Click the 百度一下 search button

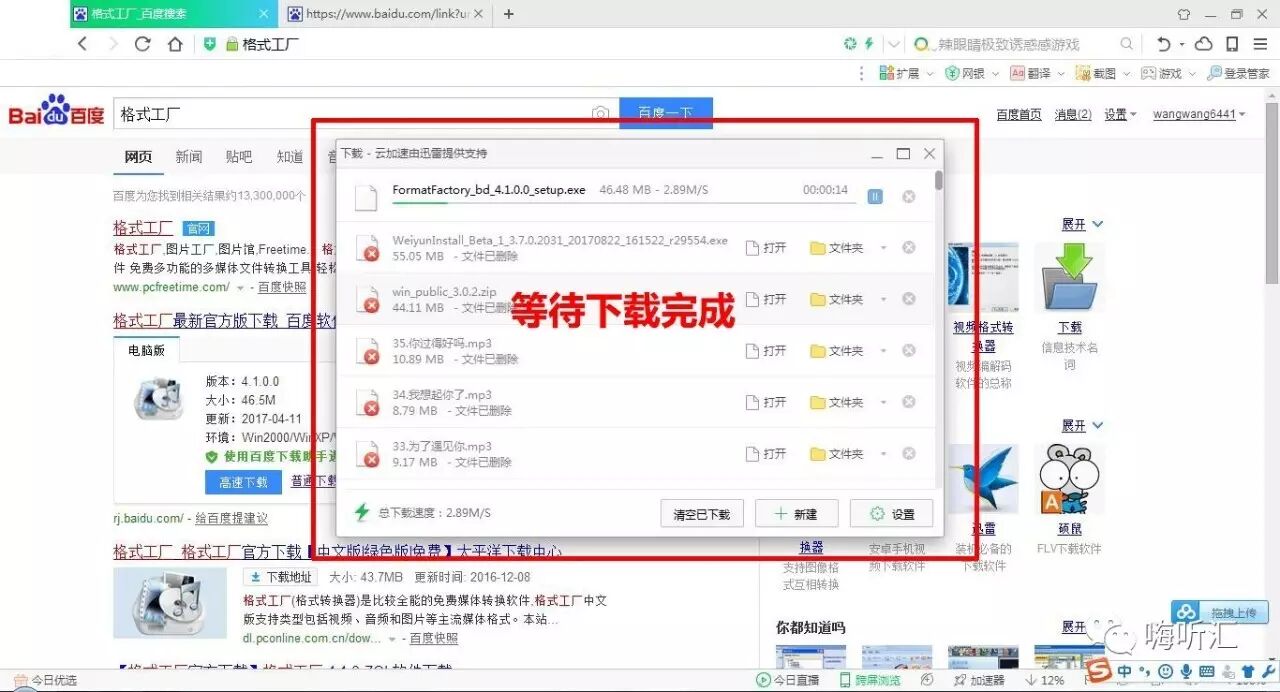click(x=666, y=113)
